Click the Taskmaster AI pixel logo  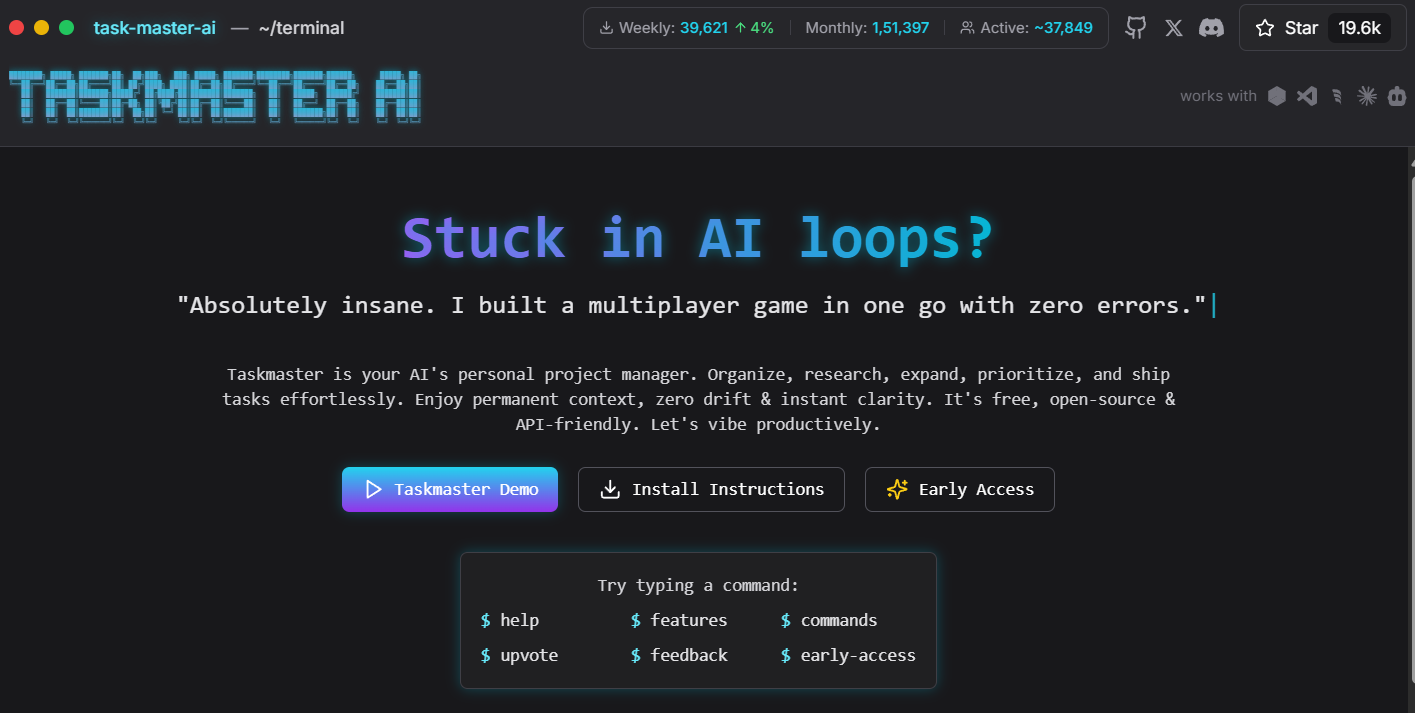pos(215,97)
